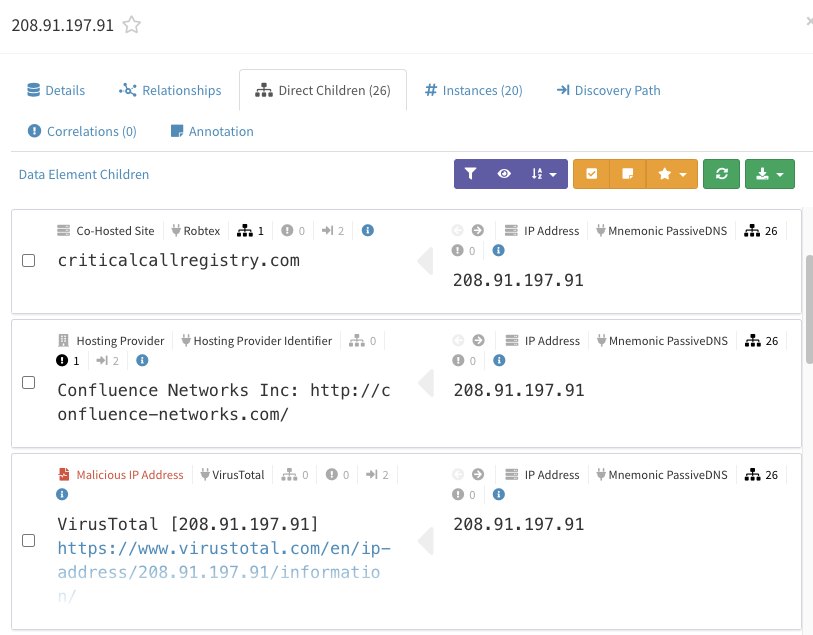Viewport: 813px width, 635px height.
Task: Click the favorite star next to 208.91.197.91
Action: tap(132, 25)
